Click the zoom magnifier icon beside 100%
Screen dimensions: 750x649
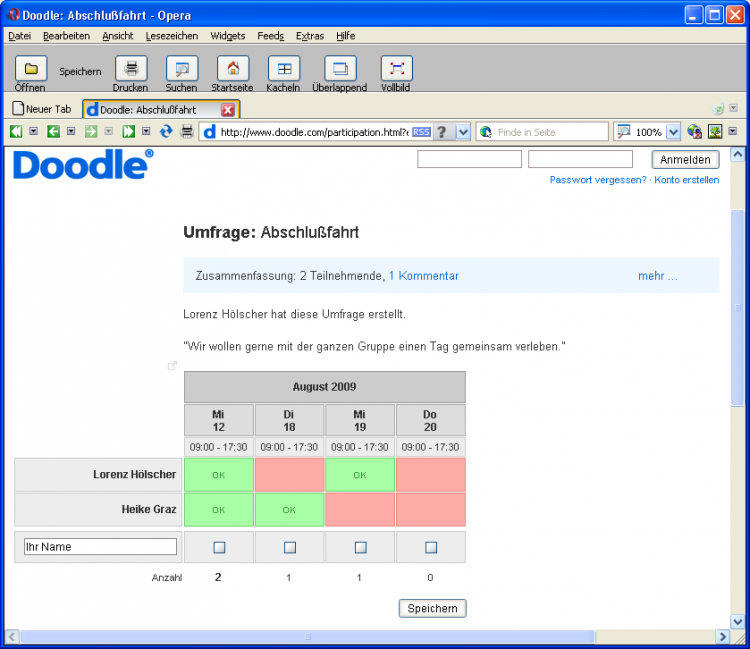[624, 132]
